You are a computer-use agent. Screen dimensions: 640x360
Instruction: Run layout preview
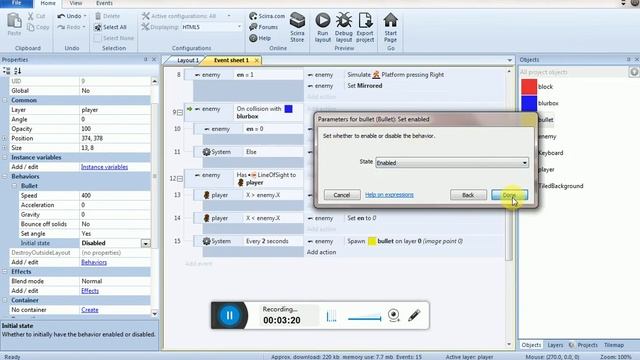tap(322, 27)
